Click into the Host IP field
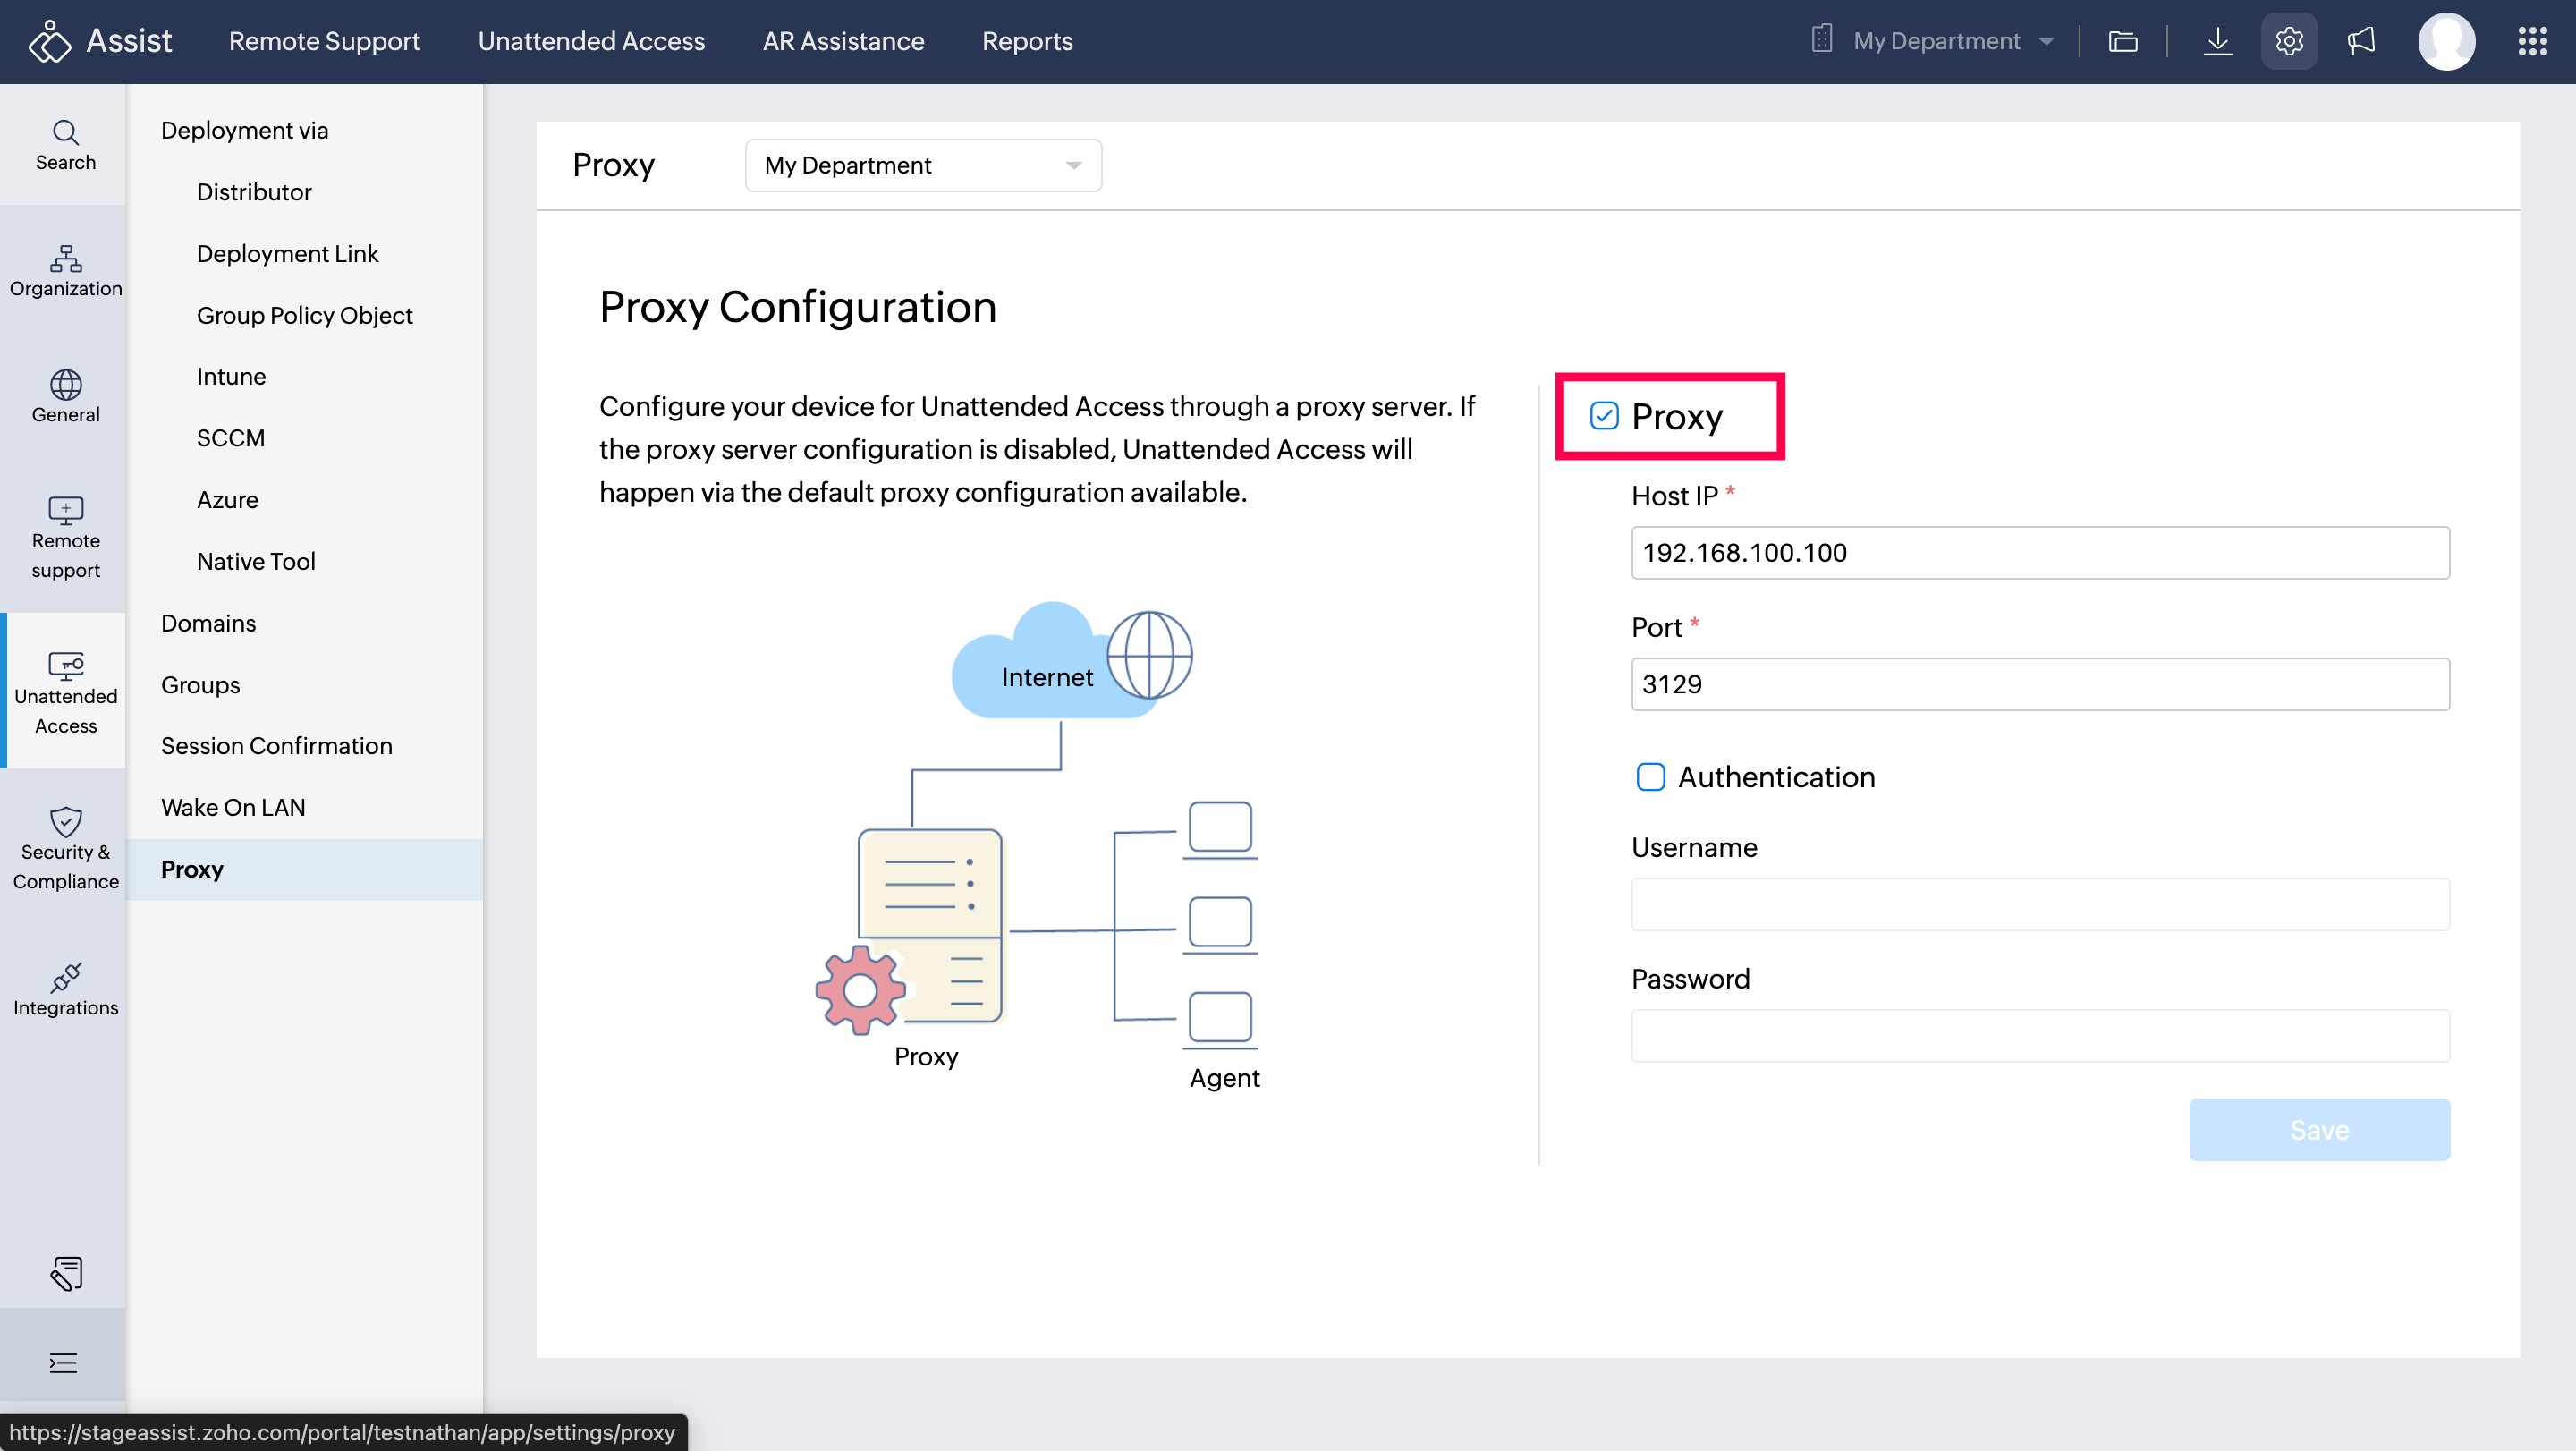The width and height of the screenshot is (2576, 1451). click(x=2039, y=553)
